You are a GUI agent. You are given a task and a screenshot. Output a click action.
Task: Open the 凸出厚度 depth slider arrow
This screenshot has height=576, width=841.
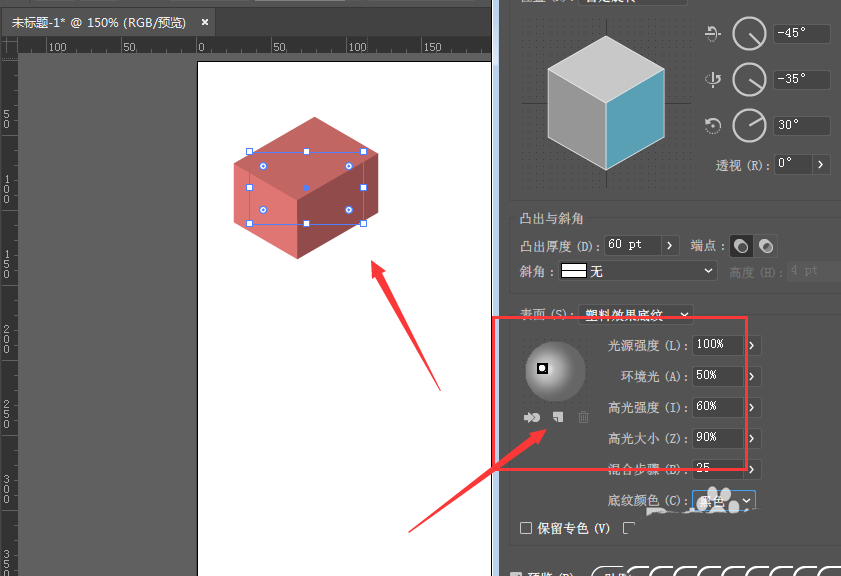pos(670,245)
